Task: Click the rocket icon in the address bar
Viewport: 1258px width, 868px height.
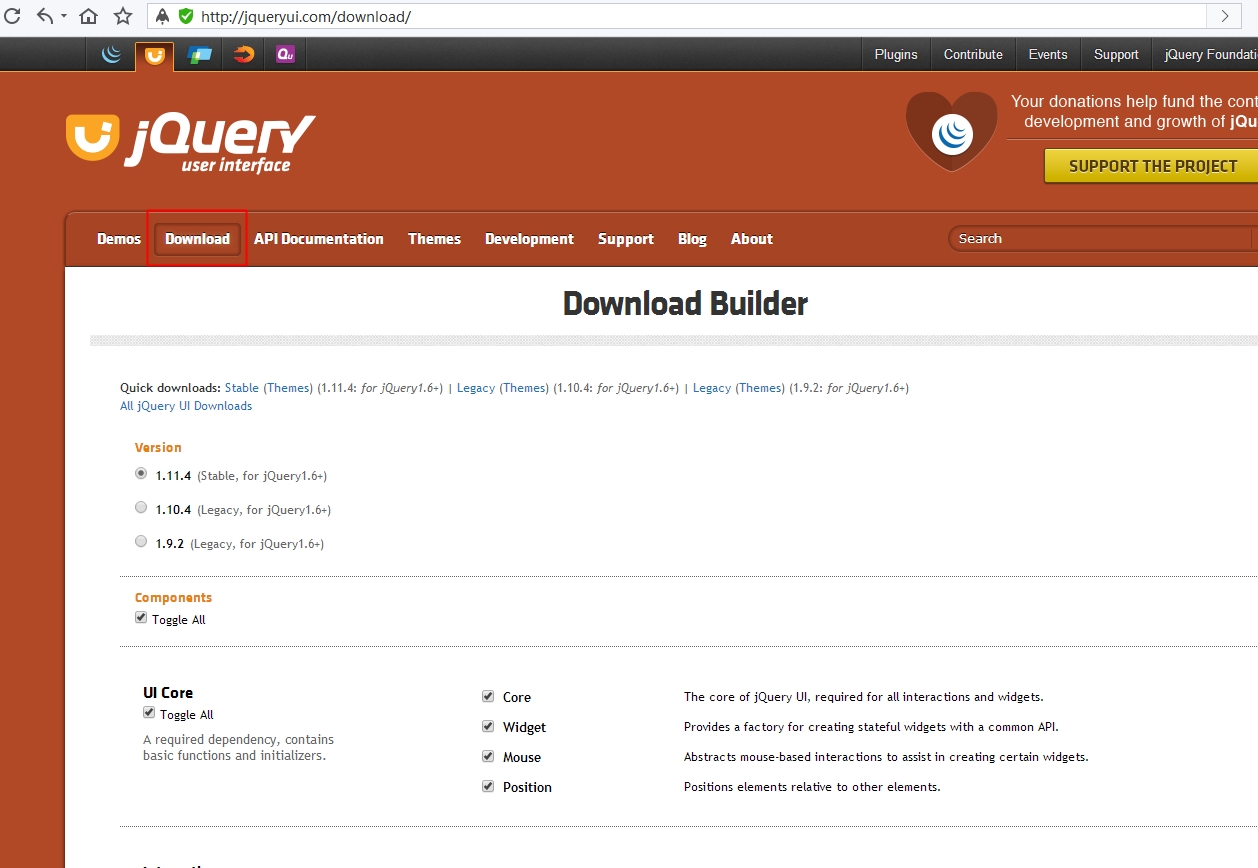Action: click(163, 16)
